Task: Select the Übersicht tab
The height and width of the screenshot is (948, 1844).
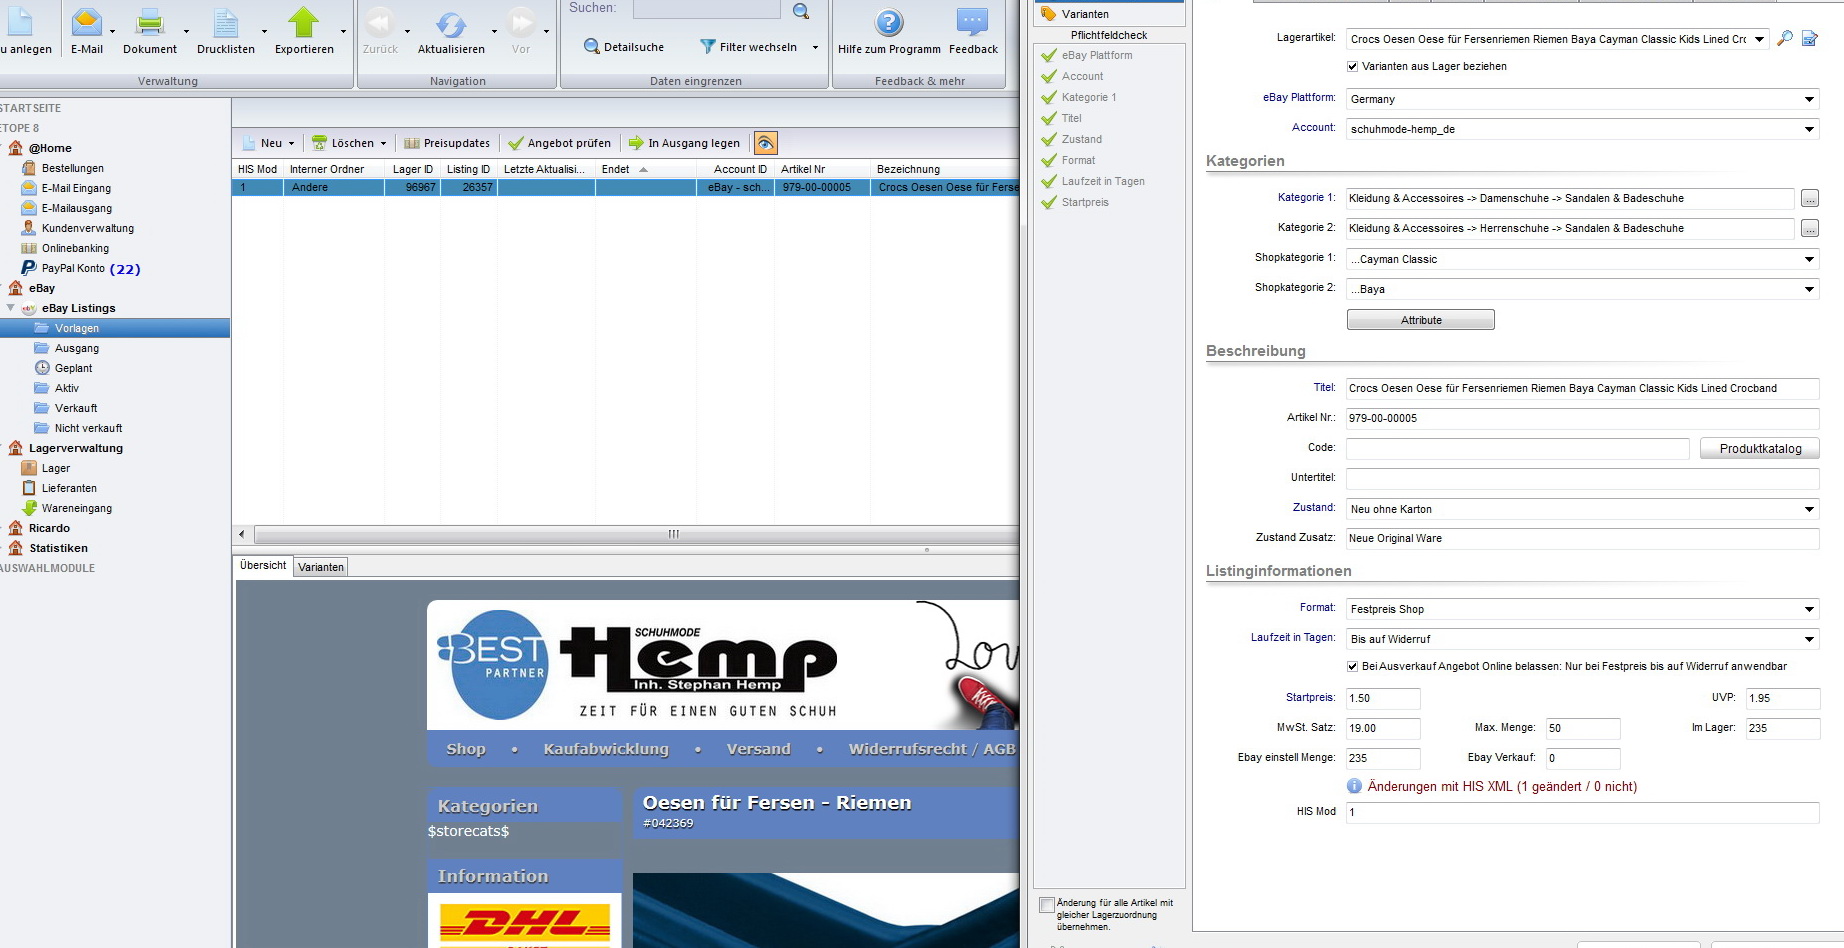Action: click(x=263, y=566)
